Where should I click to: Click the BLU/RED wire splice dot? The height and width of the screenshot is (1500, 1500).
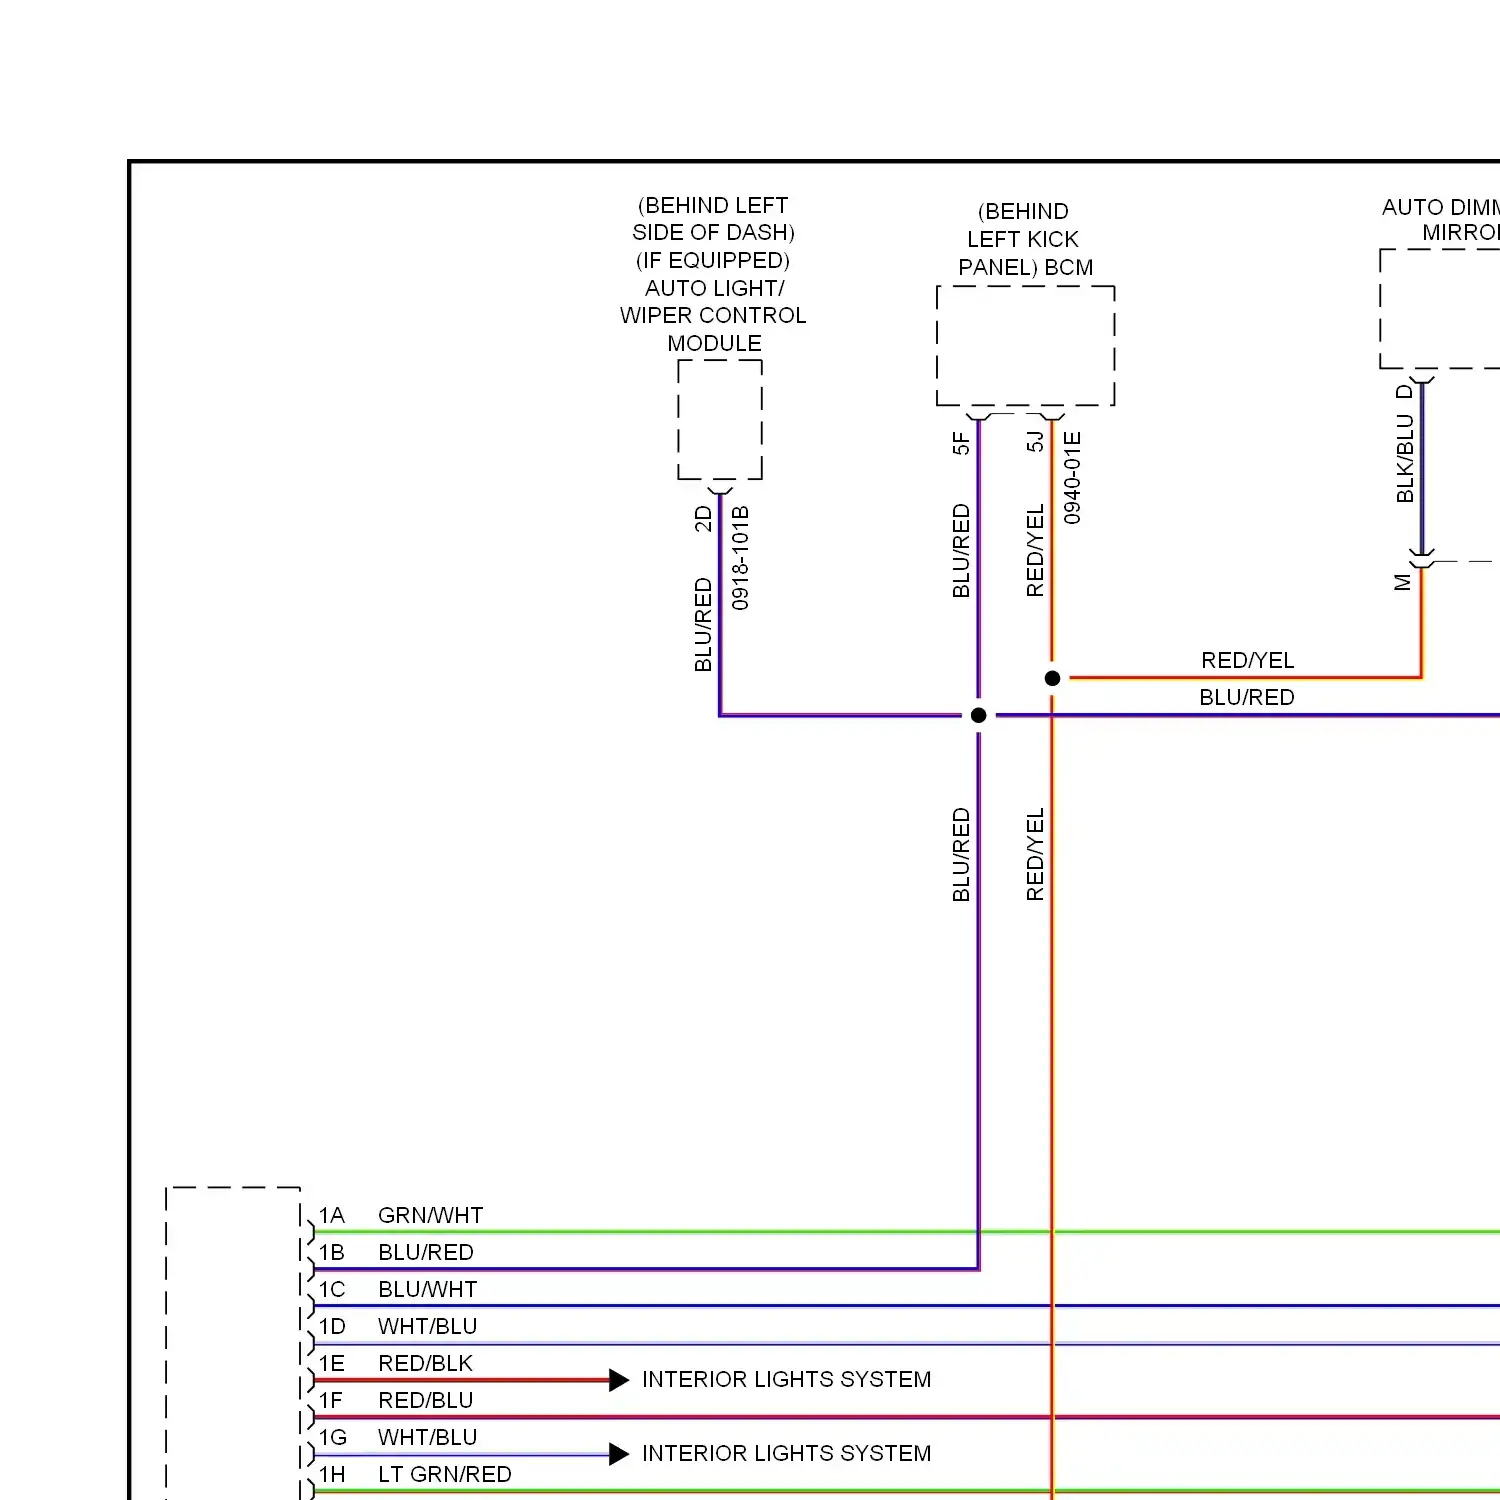tap(978, 715)
